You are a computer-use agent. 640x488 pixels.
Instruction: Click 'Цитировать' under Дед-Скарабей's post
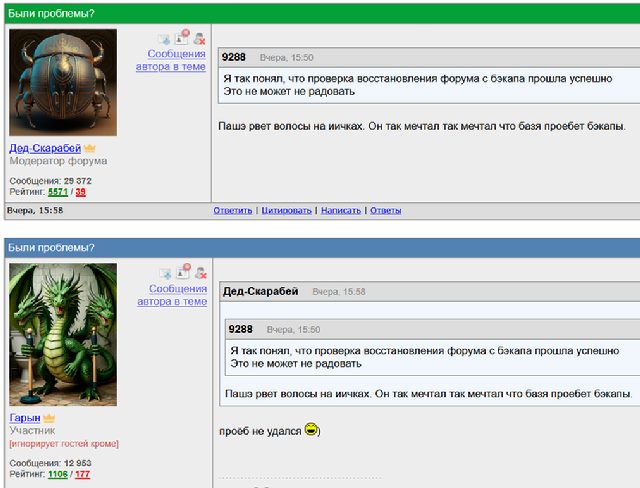287,211
